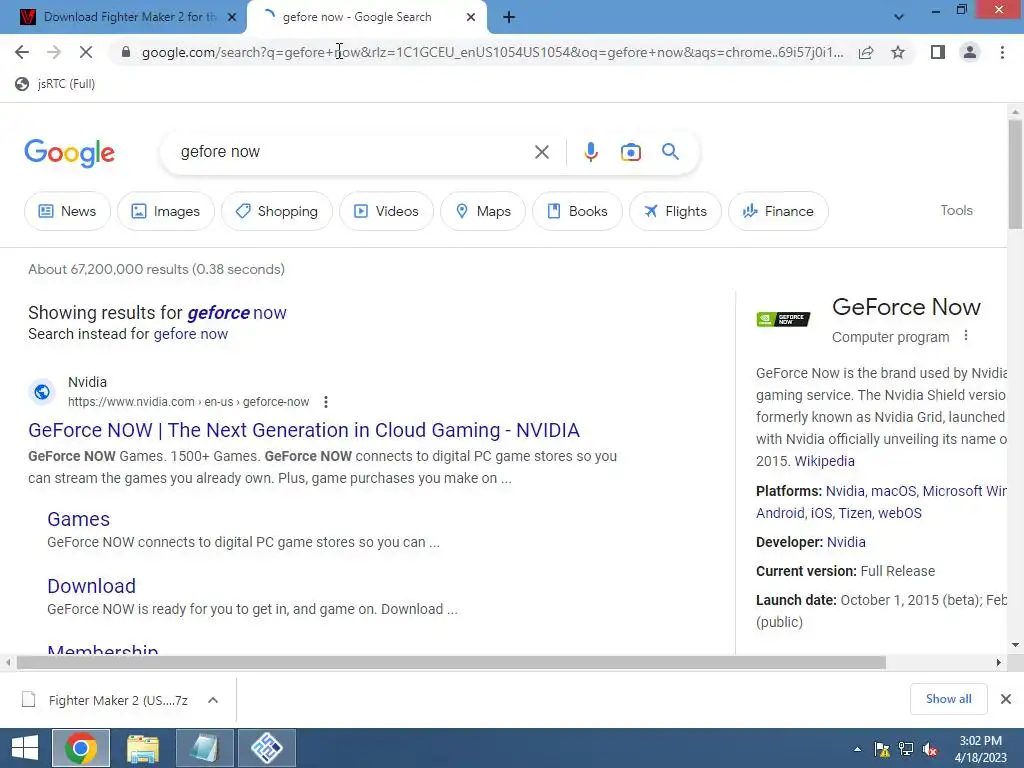Stop loading the page with the X button
This screenshot has height=768, width=1024.
[86, 52]
